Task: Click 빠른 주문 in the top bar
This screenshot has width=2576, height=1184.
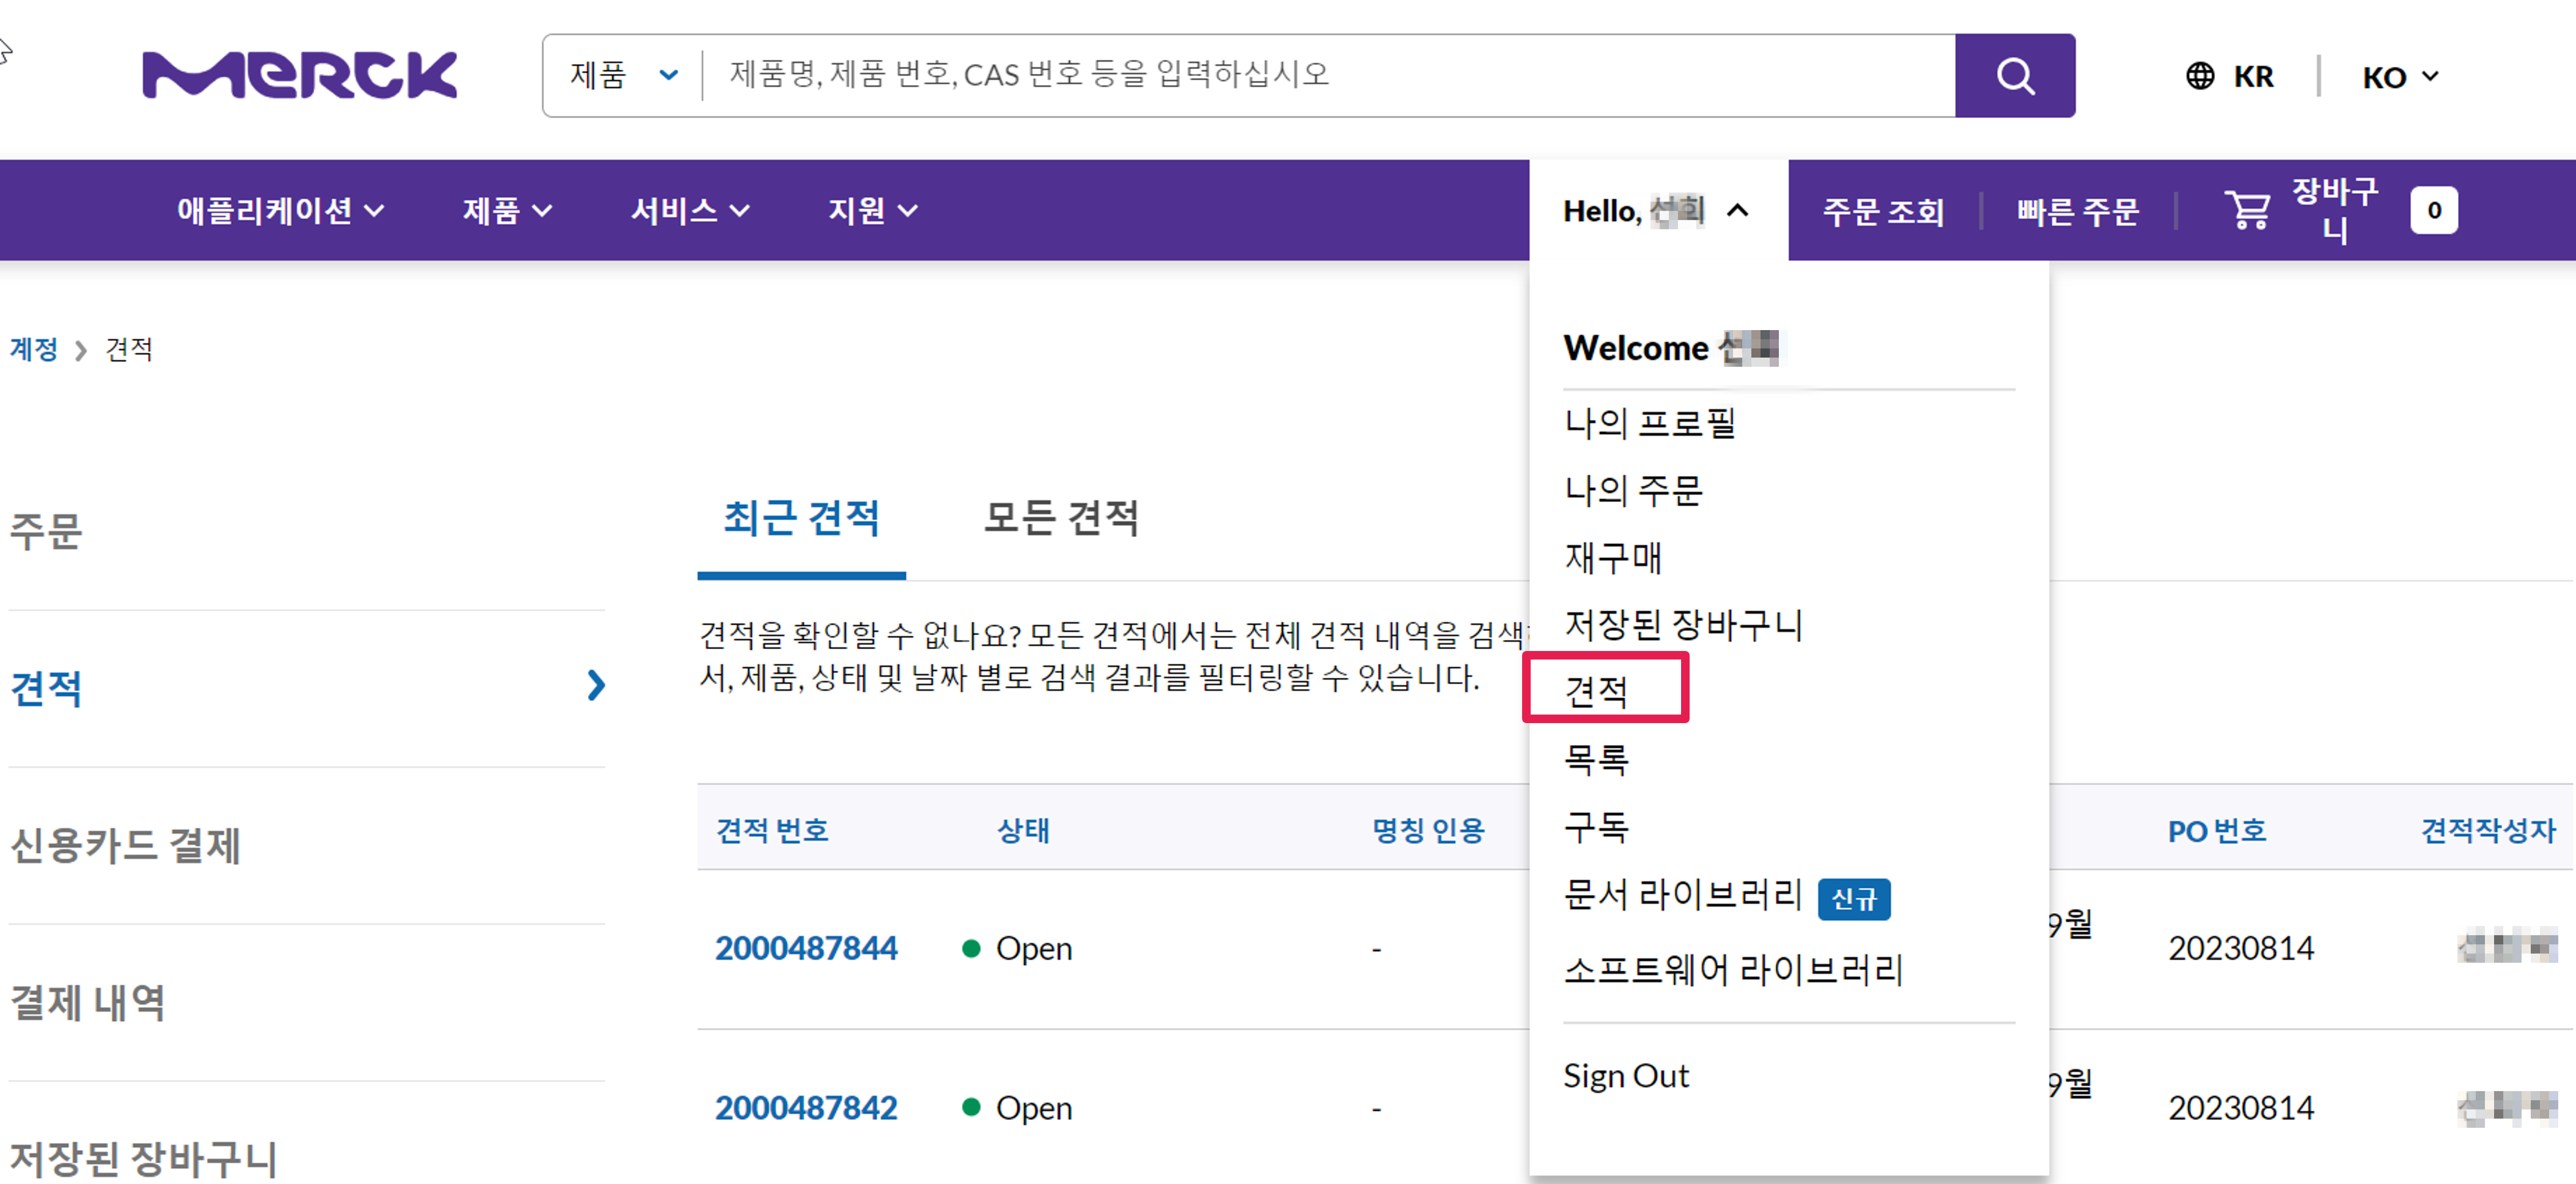Action: tap(2077, 211)
